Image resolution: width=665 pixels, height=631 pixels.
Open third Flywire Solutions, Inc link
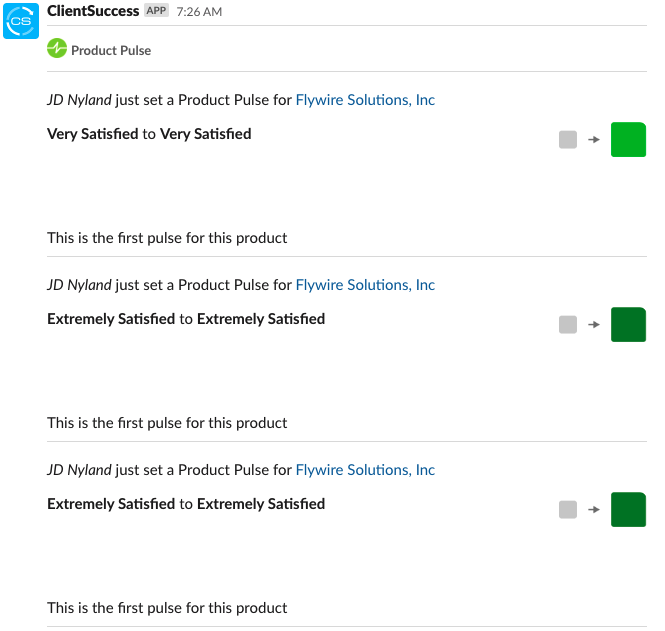365,469
